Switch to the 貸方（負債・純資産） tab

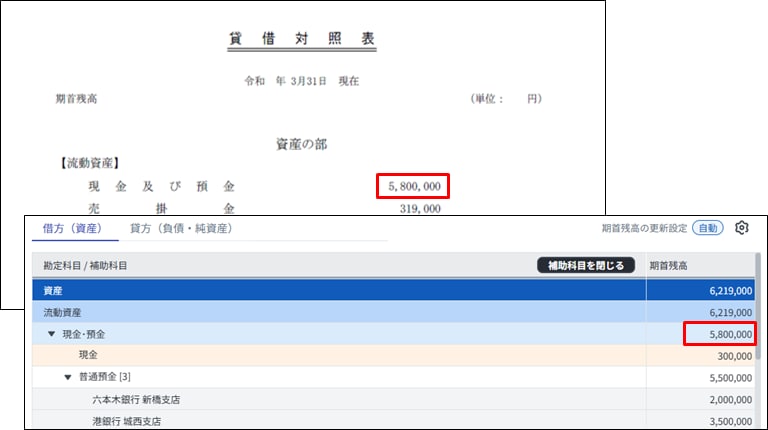[181, 228]
